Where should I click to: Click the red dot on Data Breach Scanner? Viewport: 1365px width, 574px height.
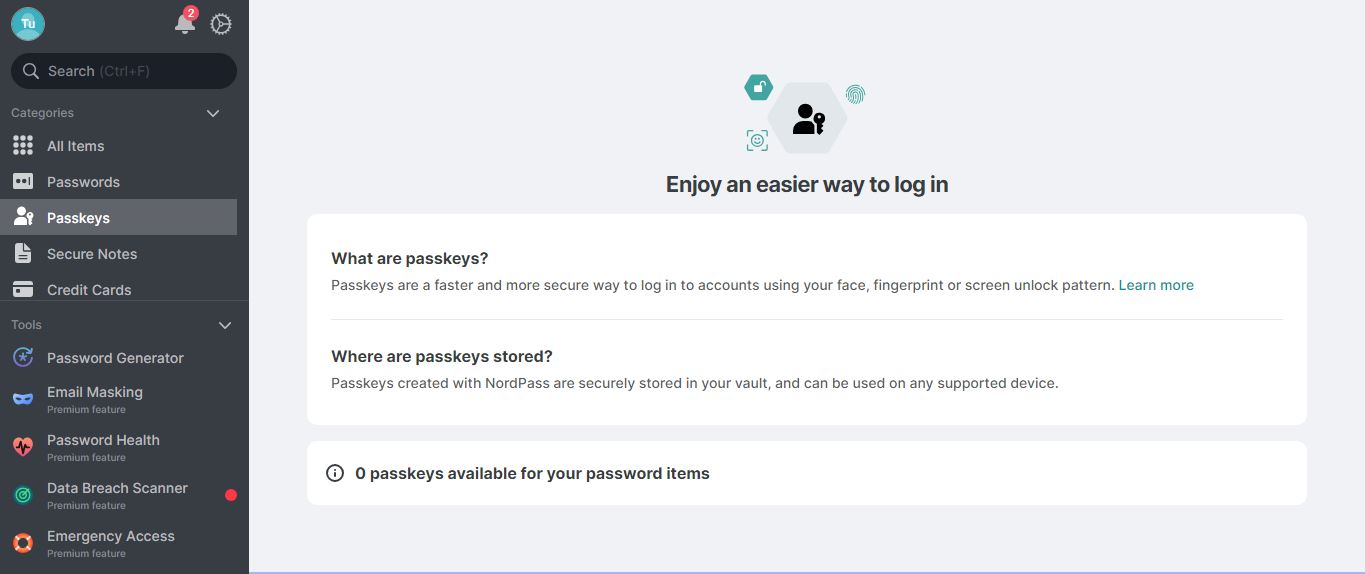(x=231, y=495)
